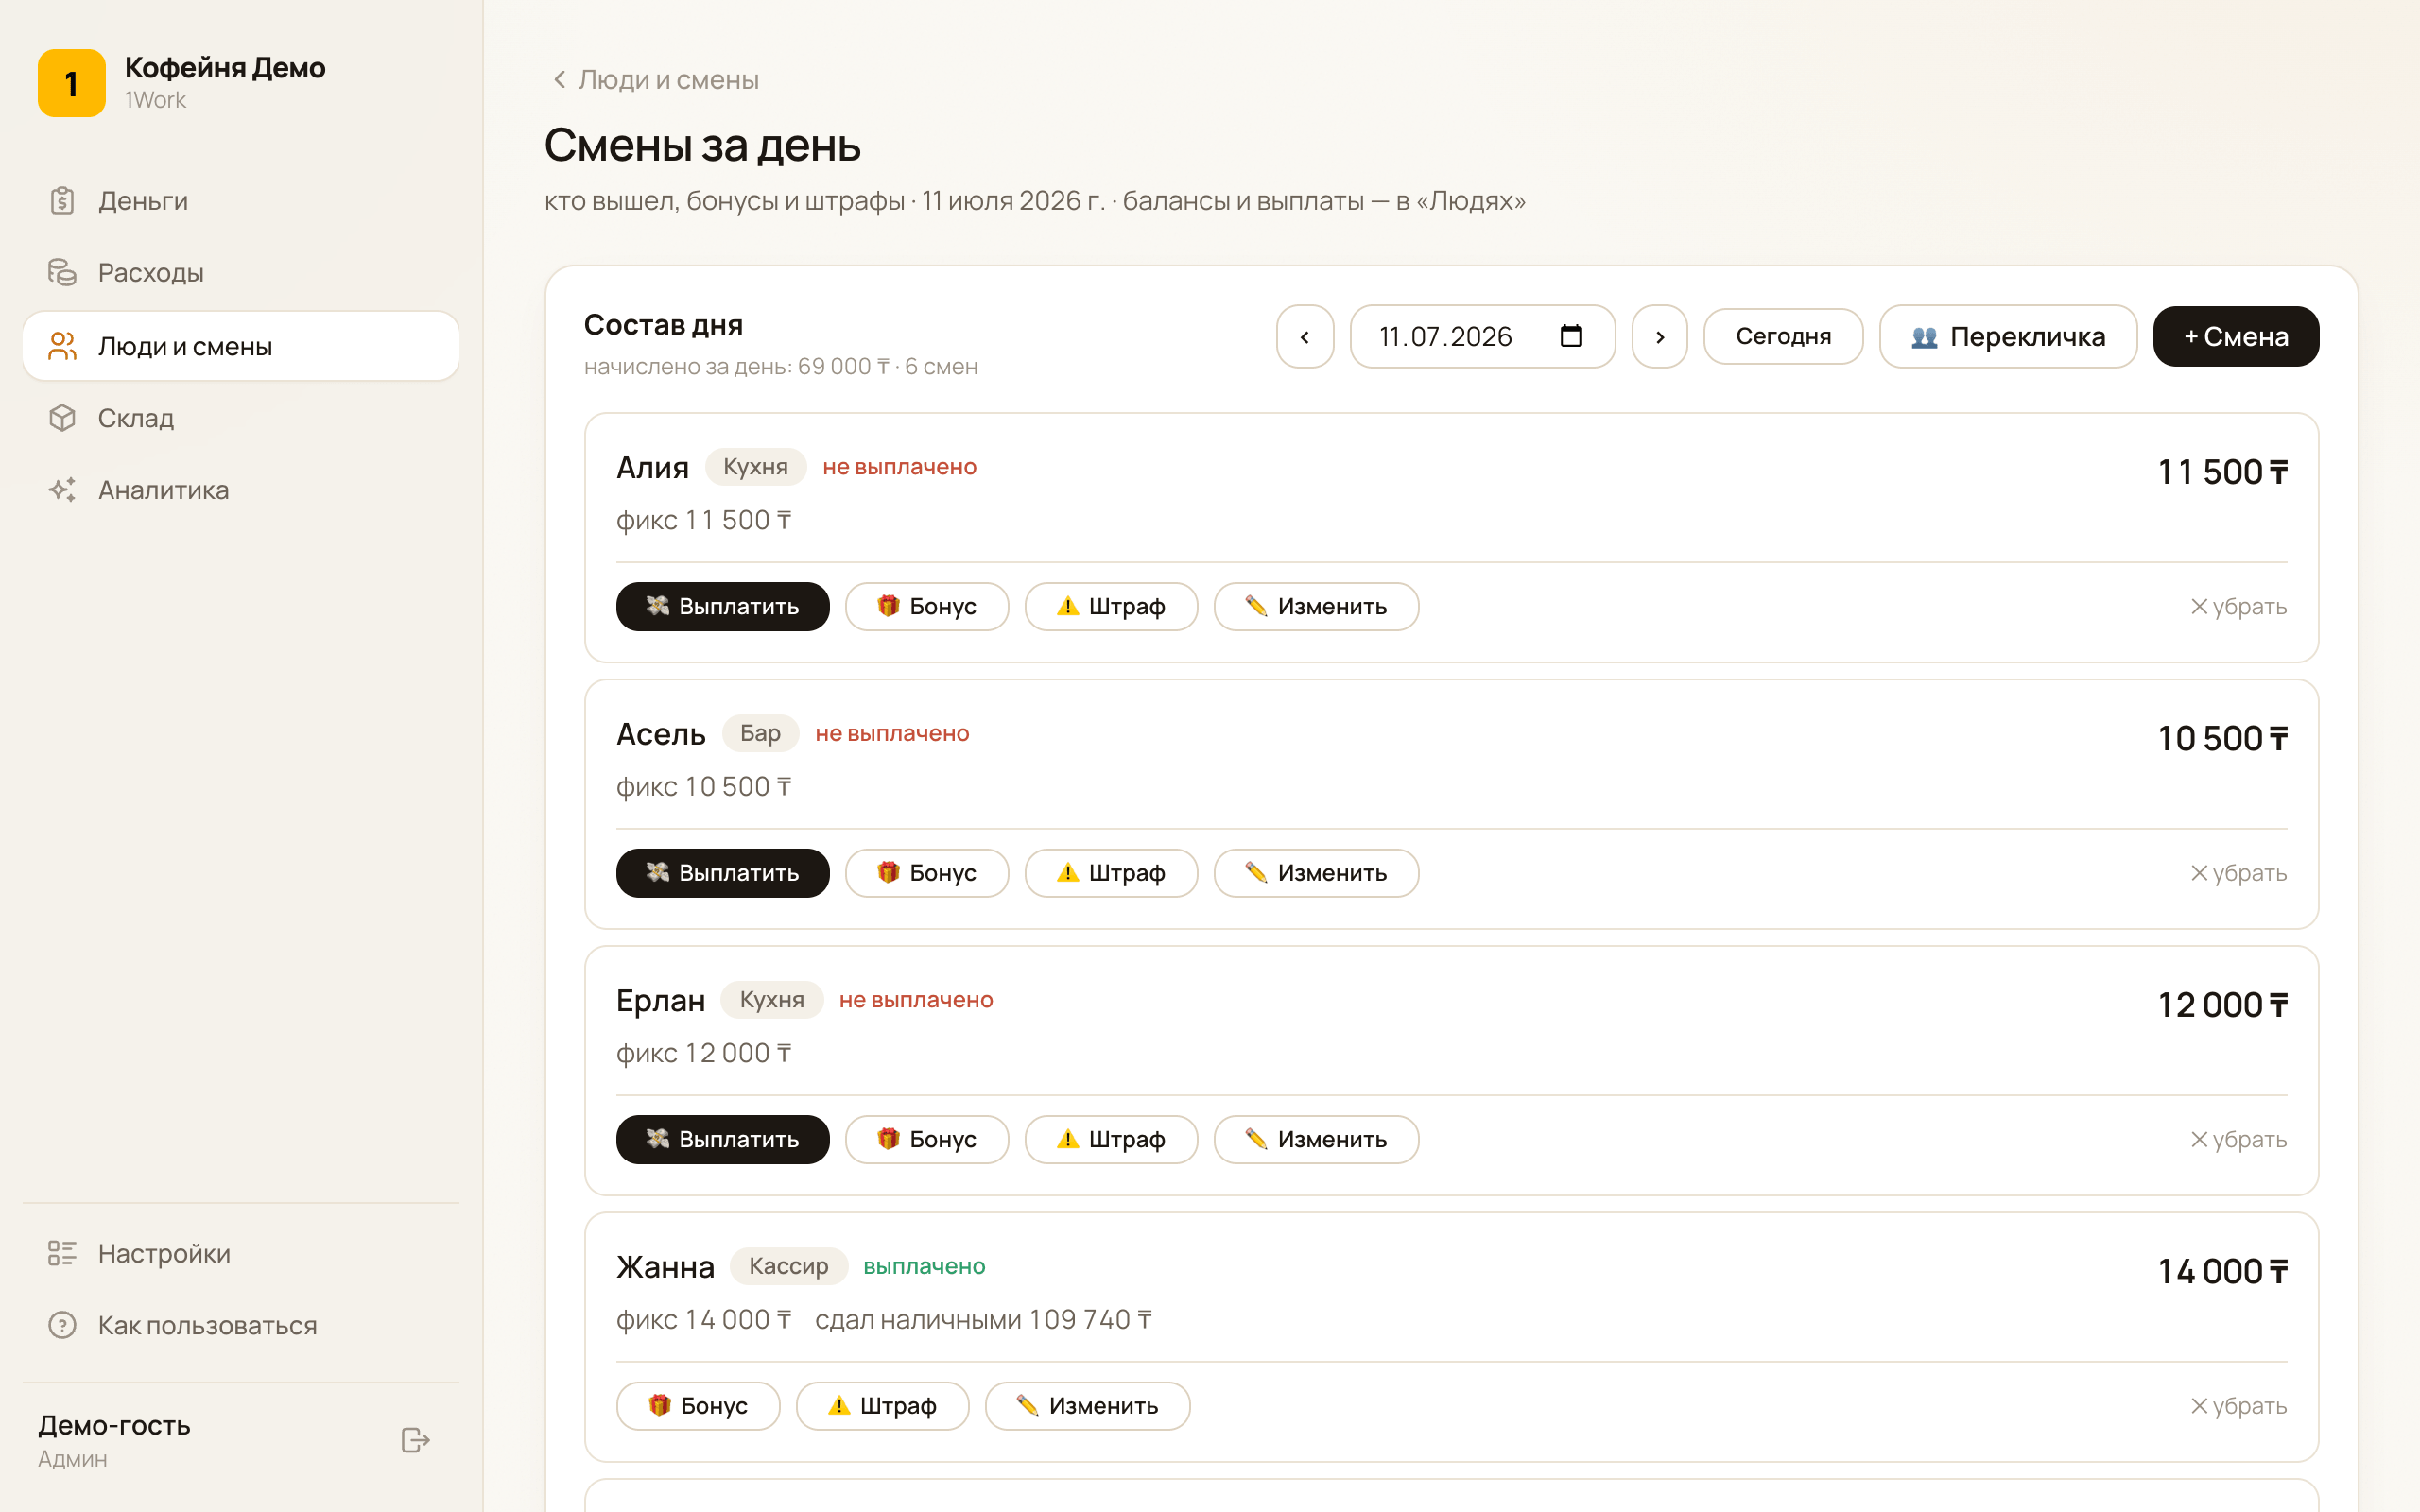Add a Бонус for Ерлан
The width and height of the screenshot is (2420, 1512).
tap(927, 1140)
